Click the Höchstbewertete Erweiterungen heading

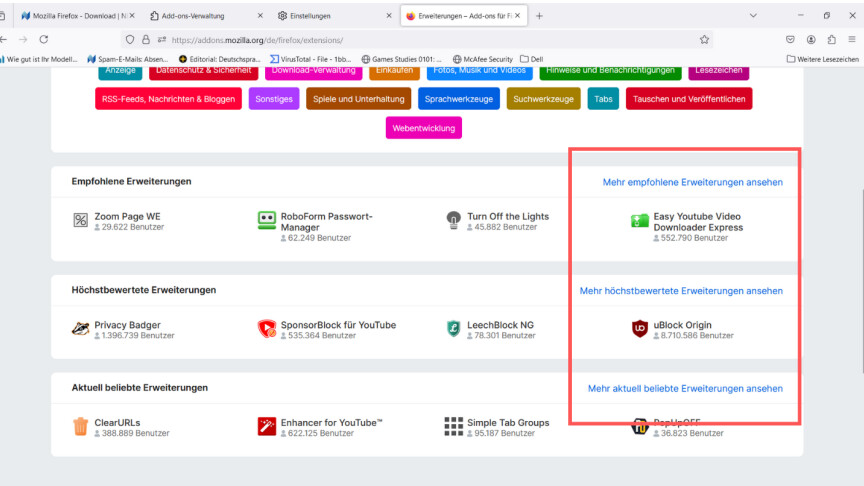click(x=144, y=290)
